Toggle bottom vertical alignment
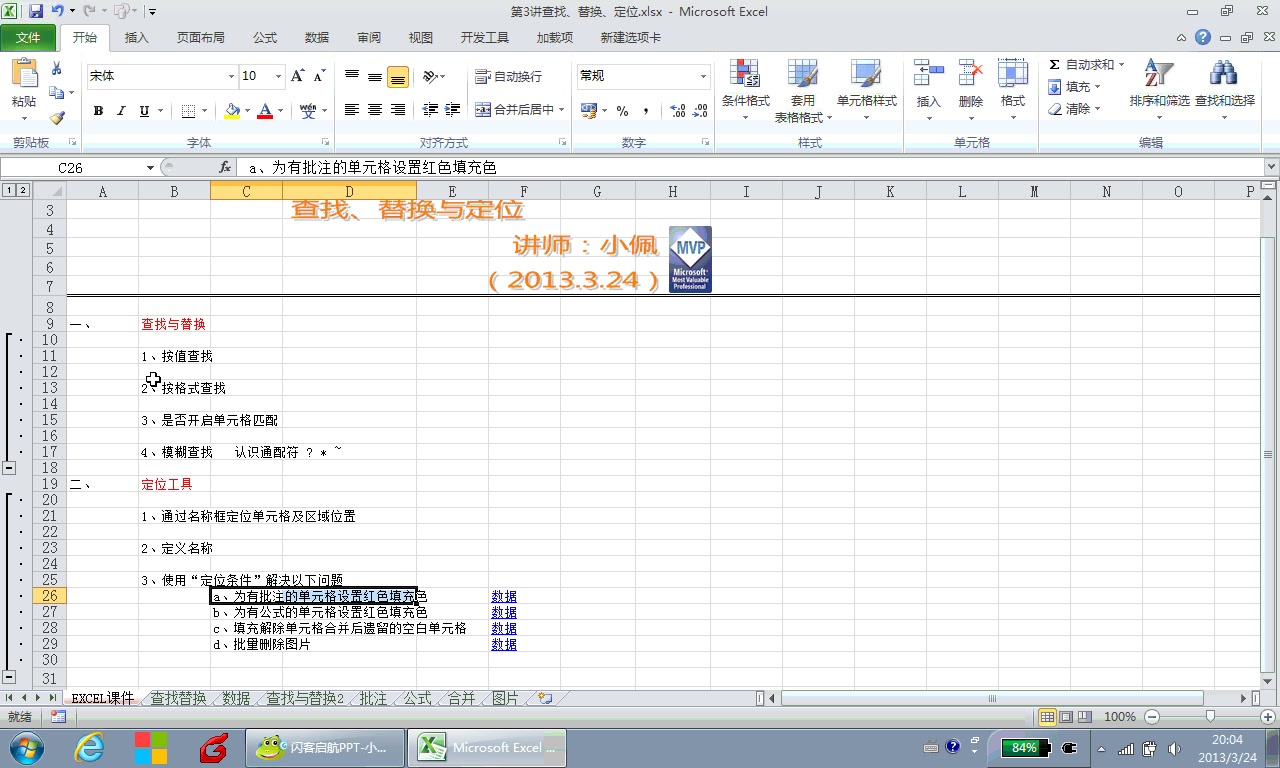Screen dimensions: 1280x768 (398, 76)
